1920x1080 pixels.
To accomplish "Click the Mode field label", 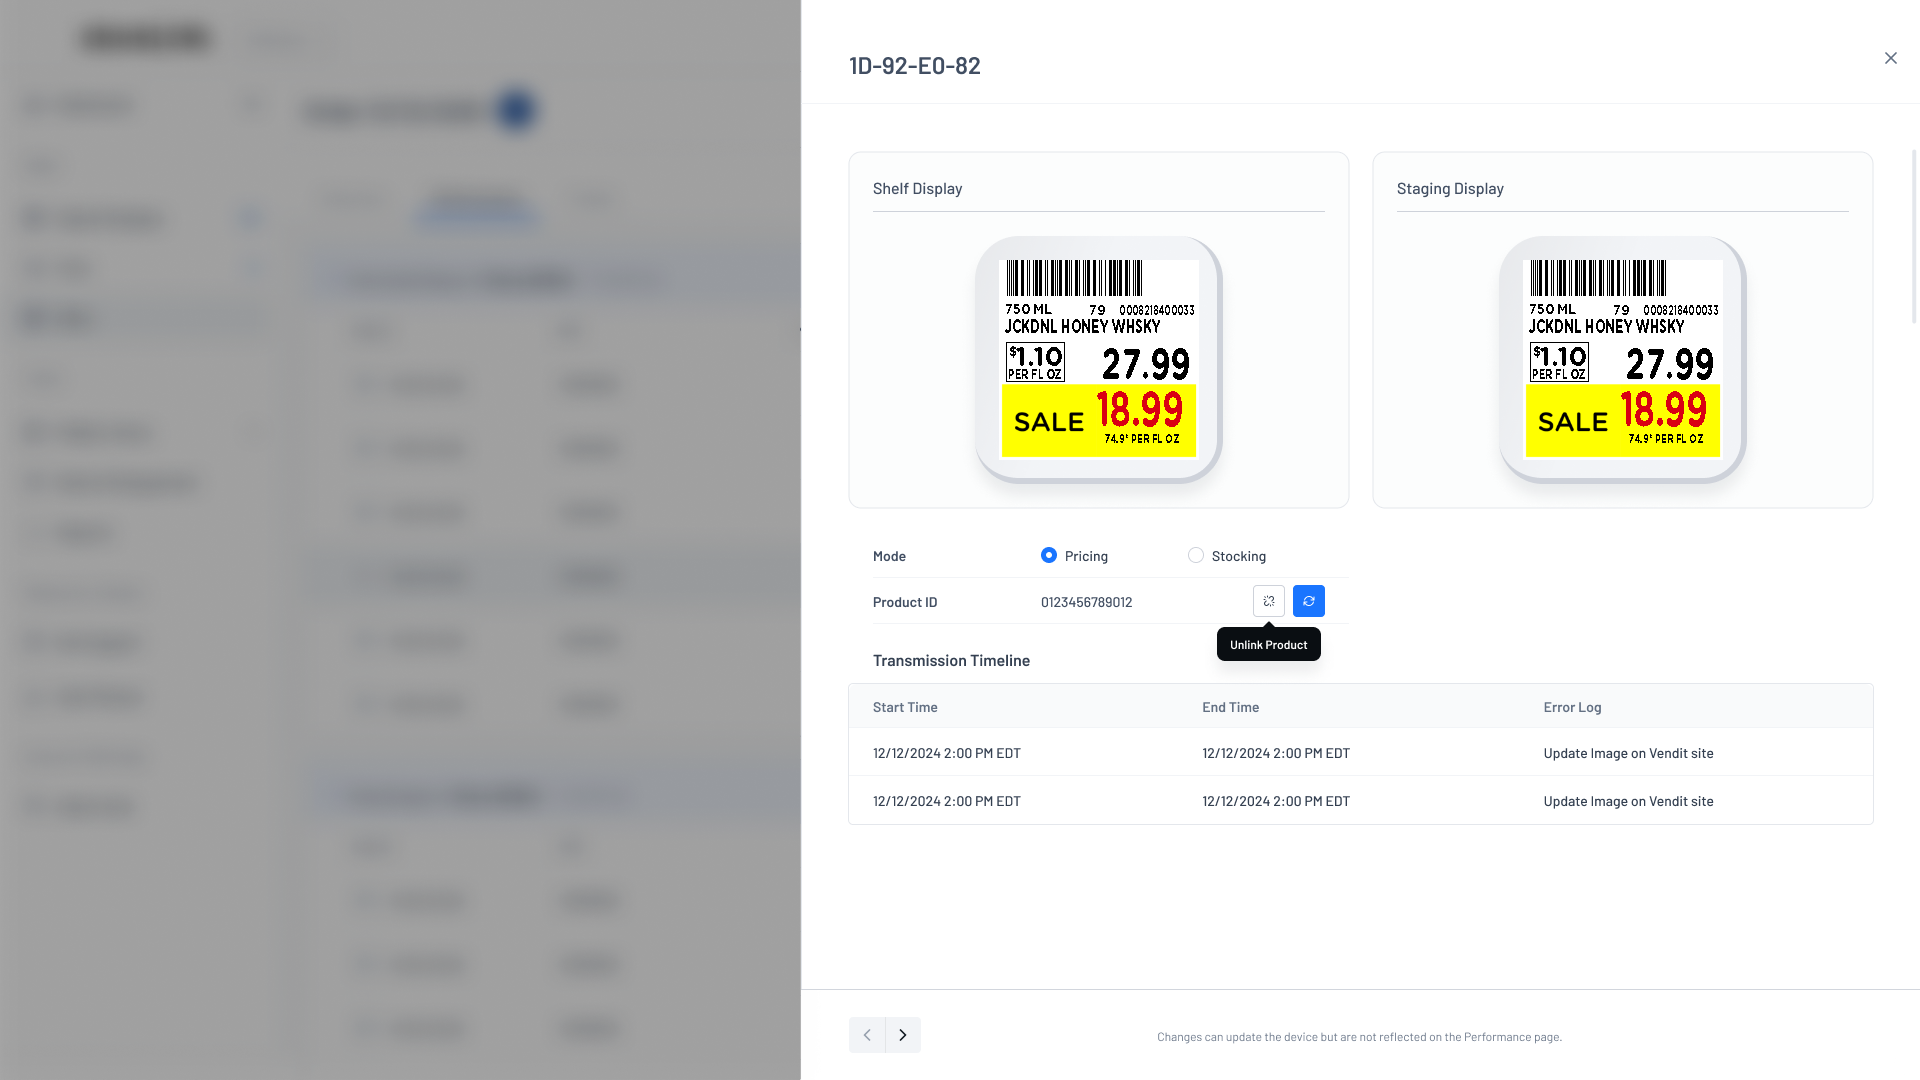I will (x=889, y=556).
